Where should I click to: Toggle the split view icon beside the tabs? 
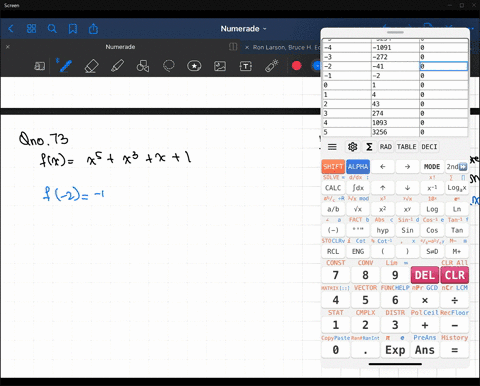tap(233, 47)
